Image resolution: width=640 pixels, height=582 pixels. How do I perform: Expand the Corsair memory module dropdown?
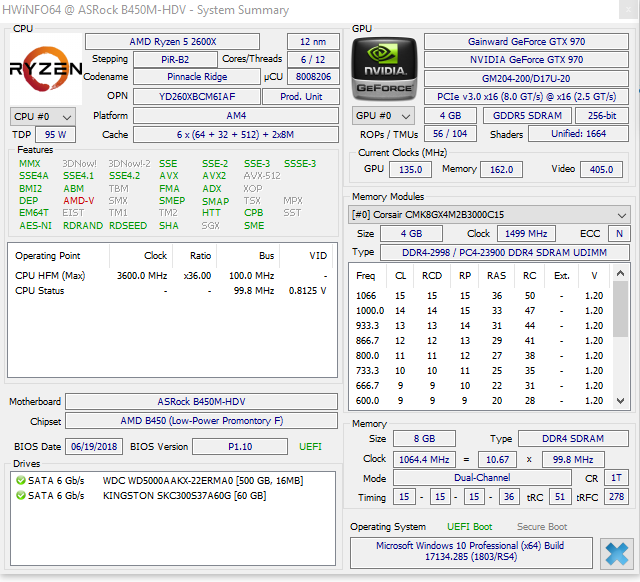[489, 215]
